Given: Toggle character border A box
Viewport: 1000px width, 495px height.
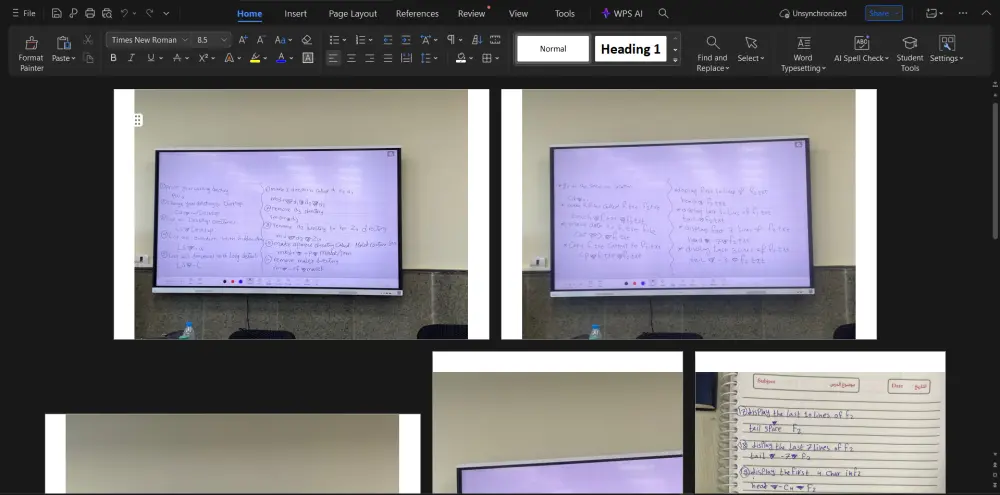Looking at the screenshot, I should pyautogui.click(x=307, y=58).
